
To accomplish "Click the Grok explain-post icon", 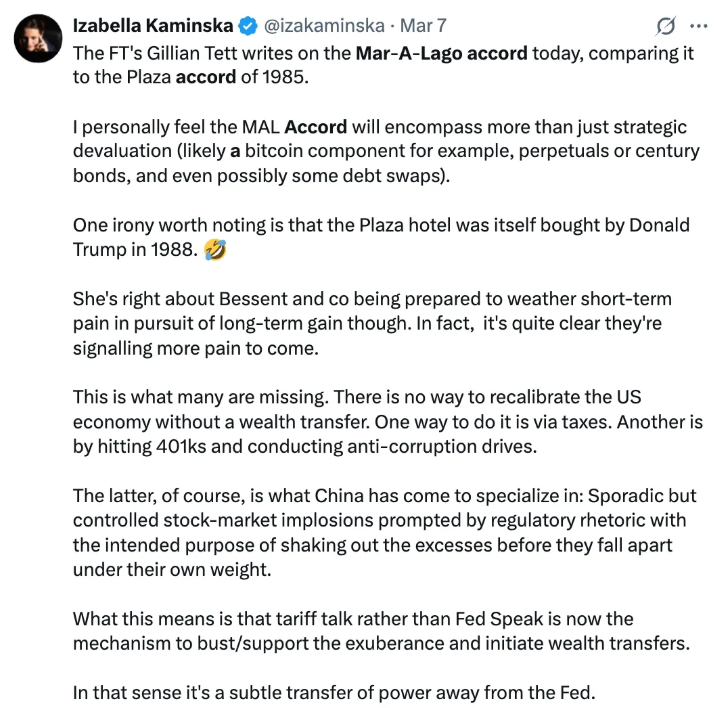I will pos(665,26).
